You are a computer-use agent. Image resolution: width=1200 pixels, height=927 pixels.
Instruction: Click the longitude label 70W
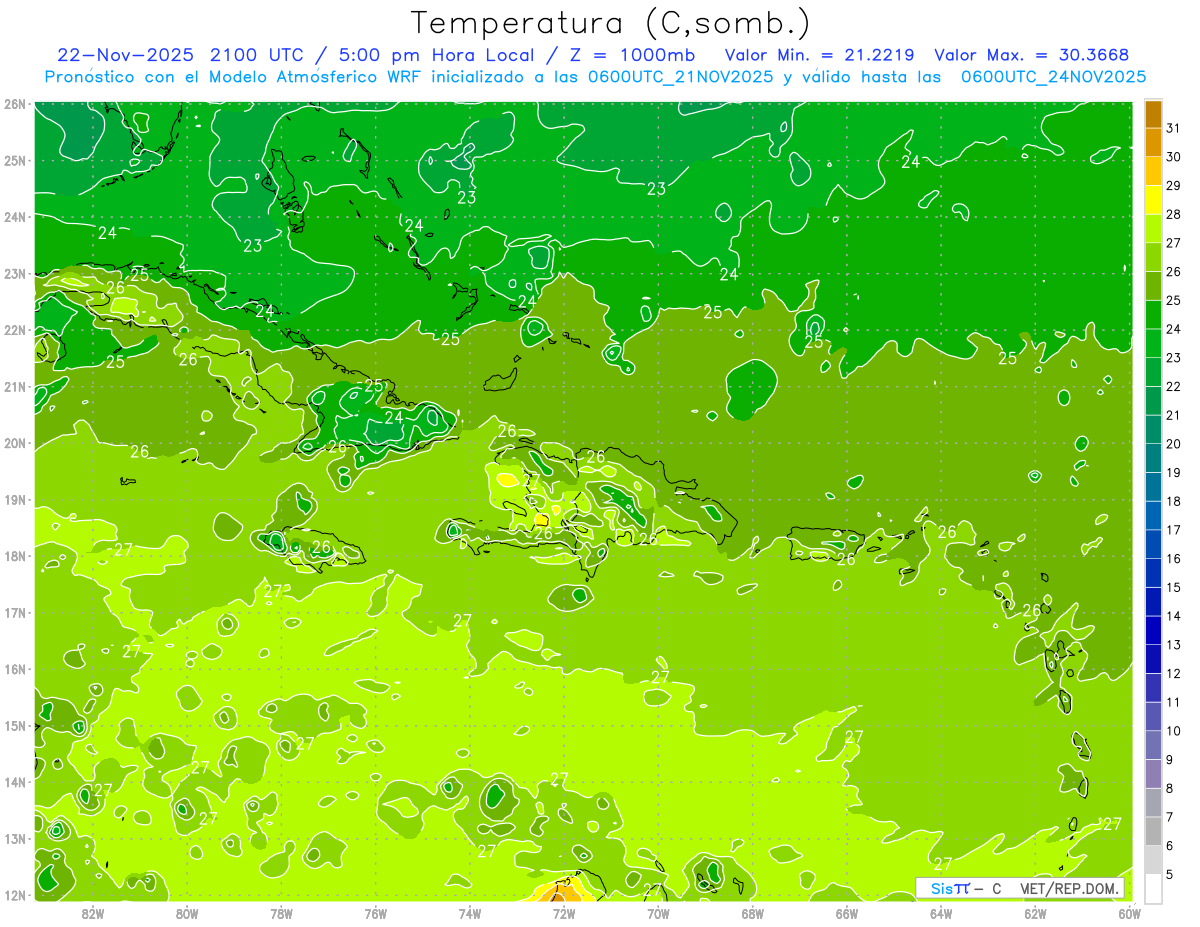coord(658,912)
